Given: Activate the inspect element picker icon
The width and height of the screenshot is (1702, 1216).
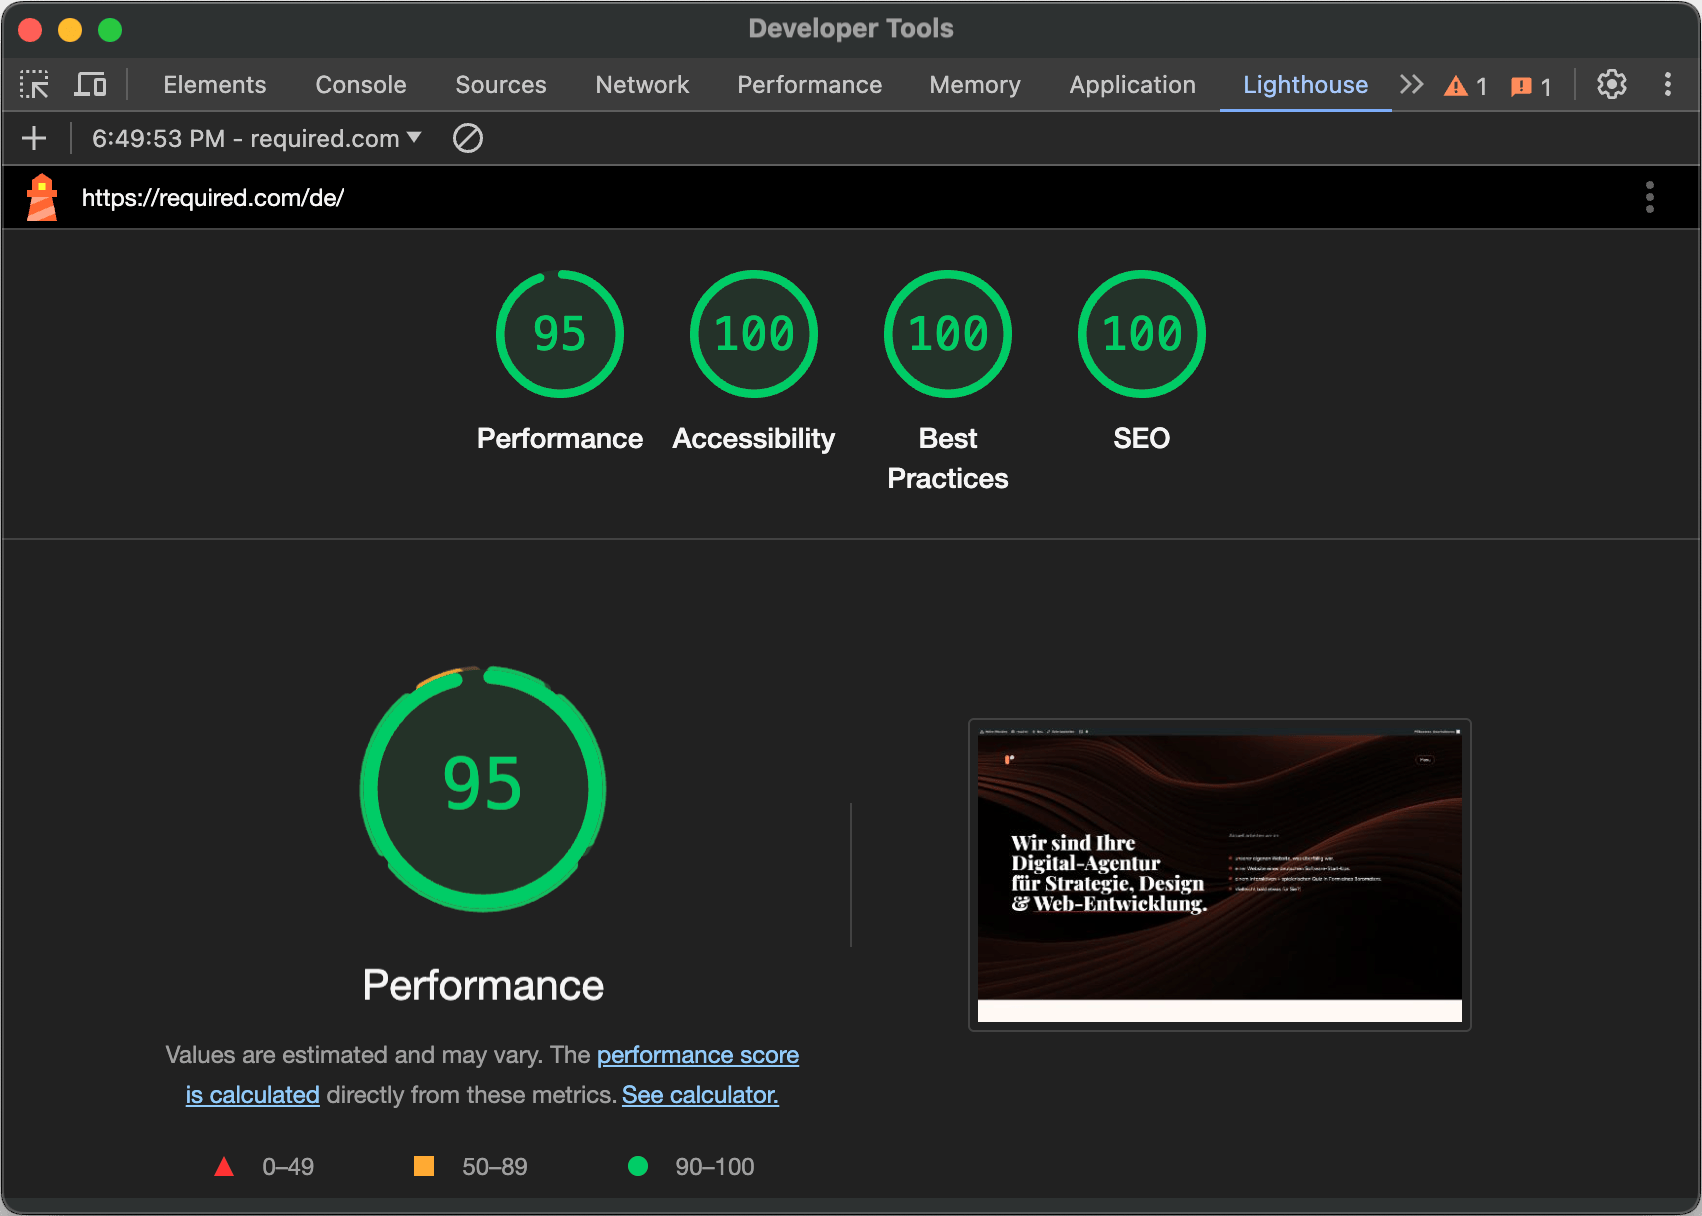Looking at the screenshot, I should 34,85.
